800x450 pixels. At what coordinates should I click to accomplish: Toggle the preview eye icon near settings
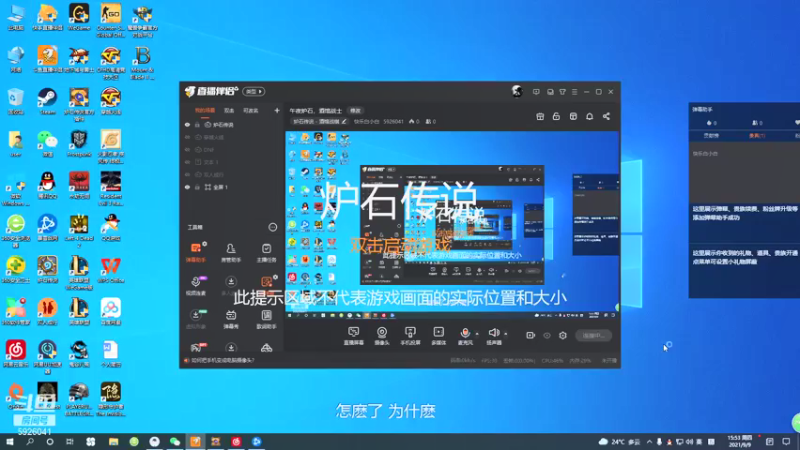[547, 335]
